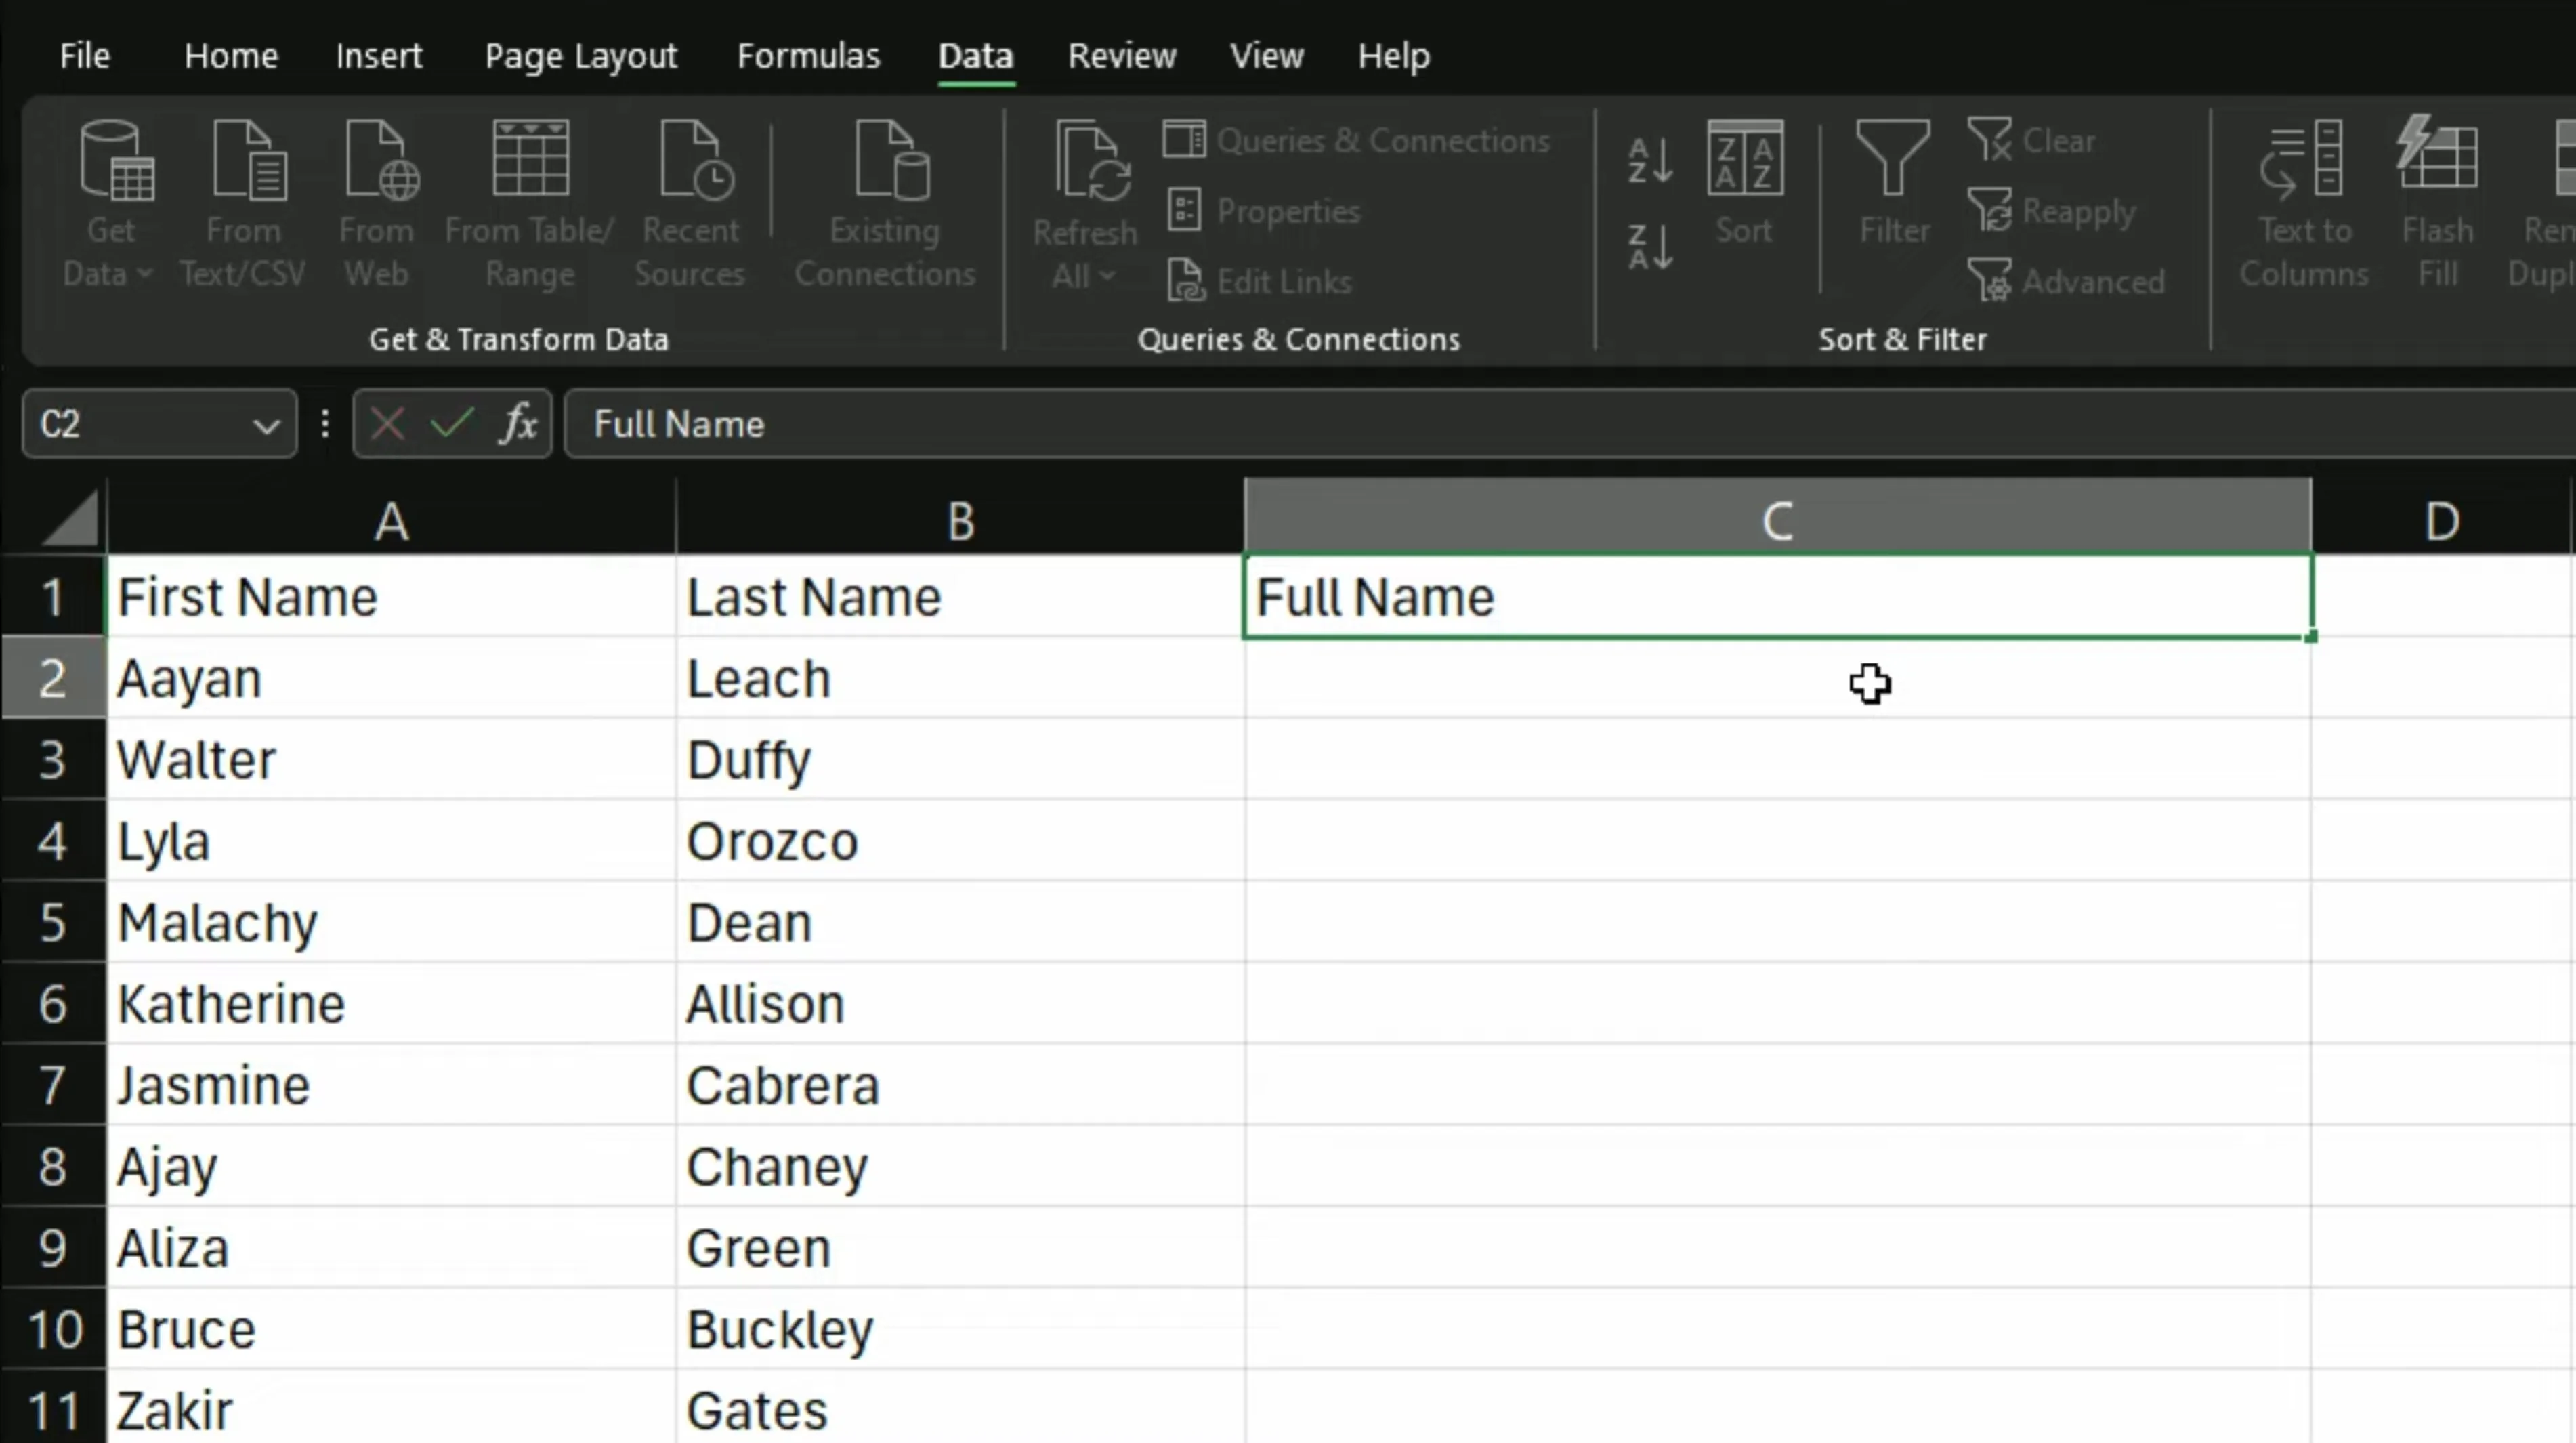Open the Sort dialog
2576x1443 pixels.
click(1745, 184)
